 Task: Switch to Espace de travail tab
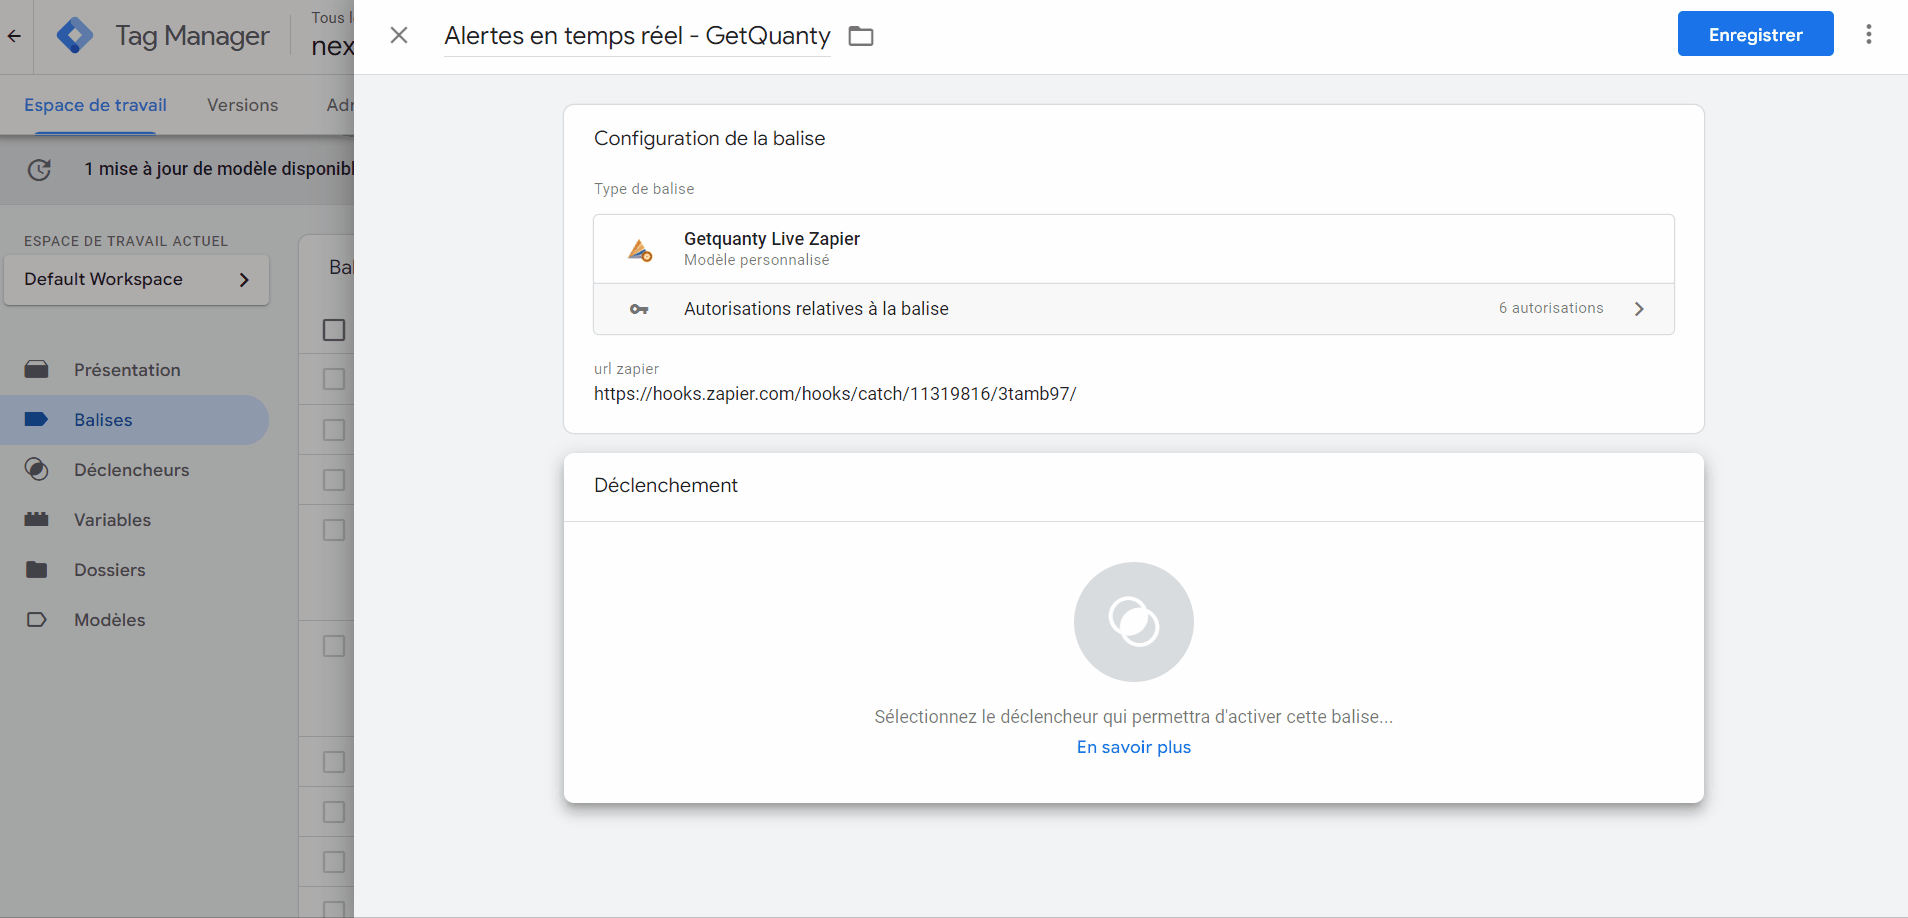click(x=95, y=105)
